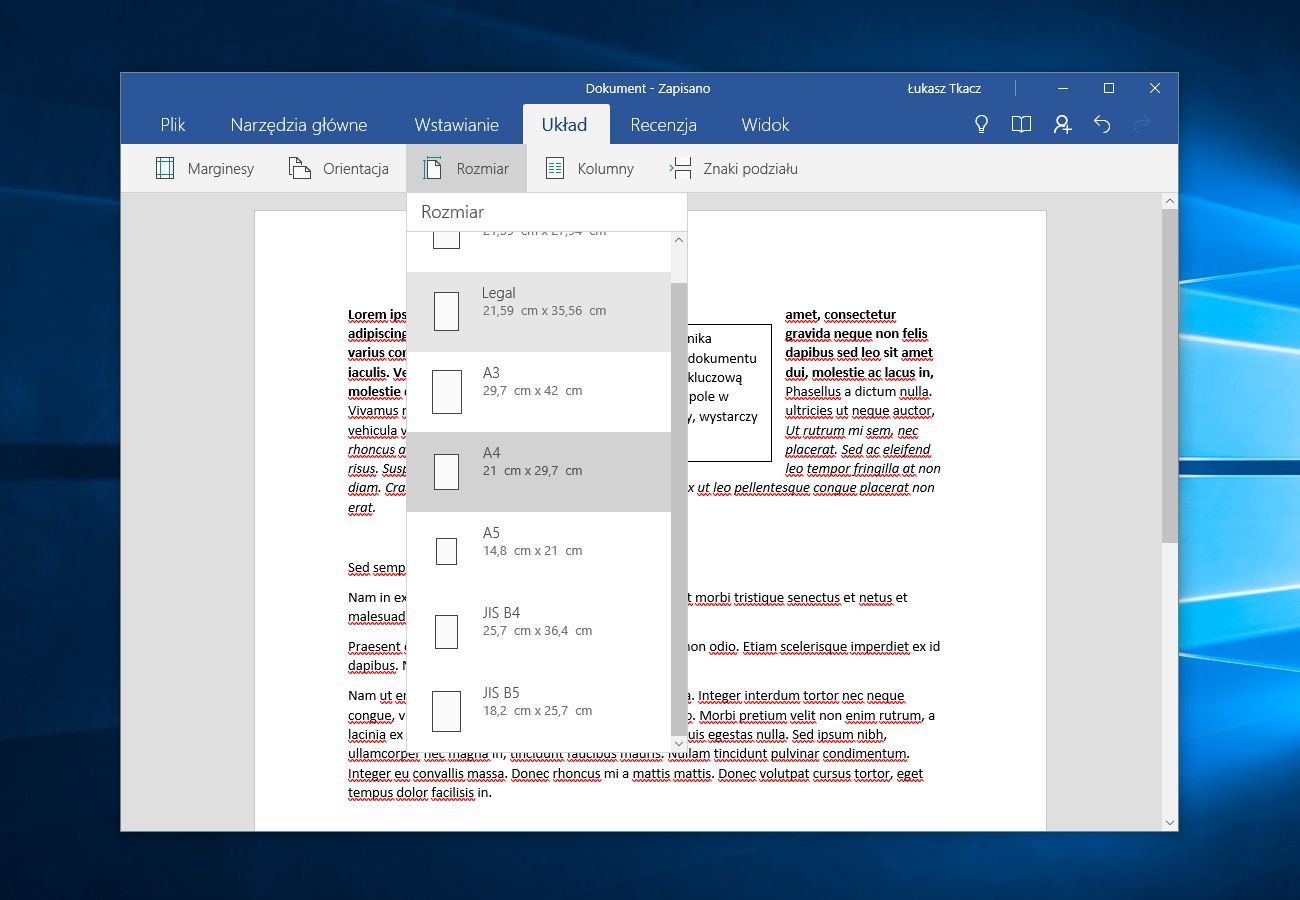Click the Rozmiar panel header text
Image resolution: width=1300 pixels, height=900 pixels.
pyautogui.click(x=452, y=212)
